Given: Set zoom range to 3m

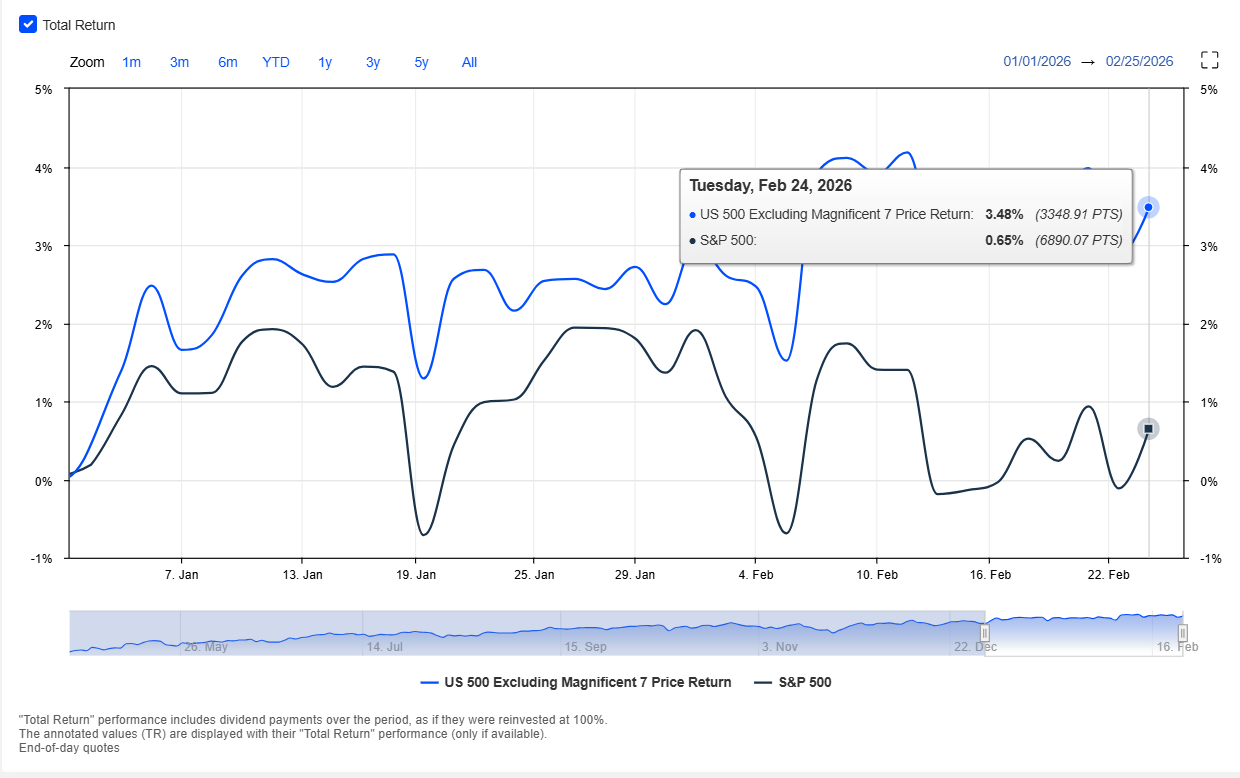Looking at the screenshot, I should click(179, 62).
